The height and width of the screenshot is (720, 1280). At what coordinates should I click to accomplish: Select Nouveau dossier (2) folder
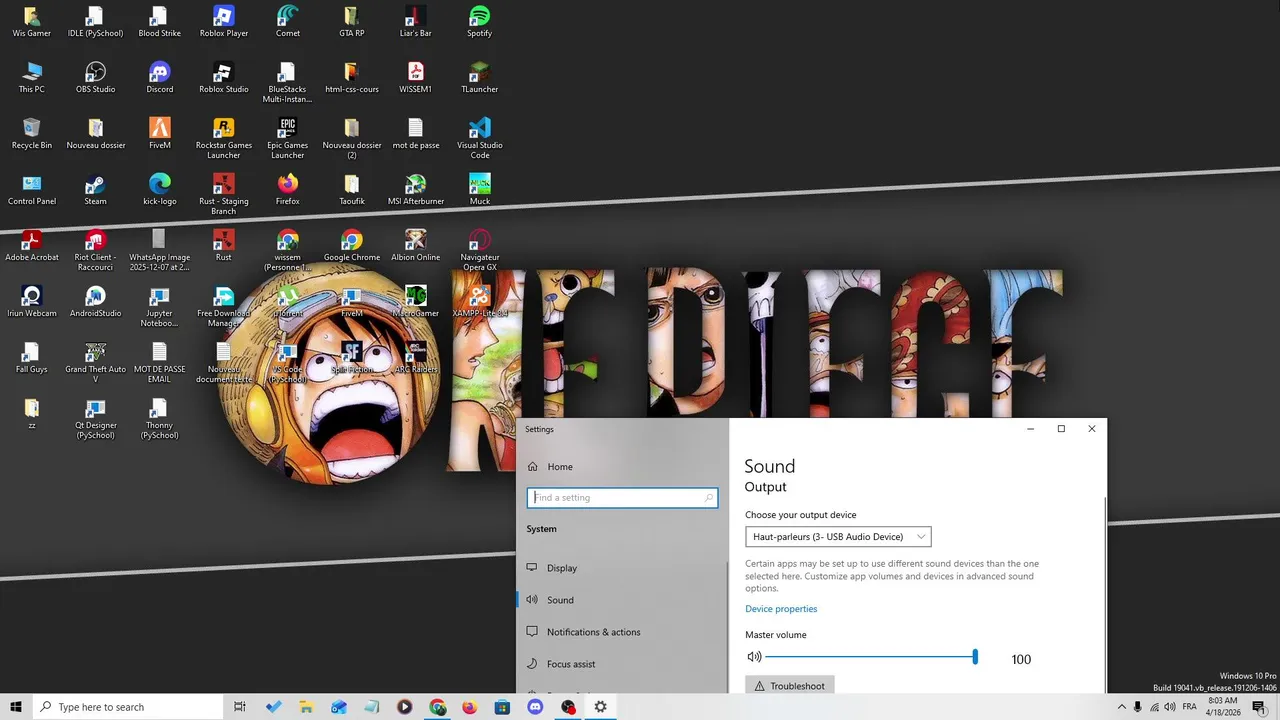(351, 139)
